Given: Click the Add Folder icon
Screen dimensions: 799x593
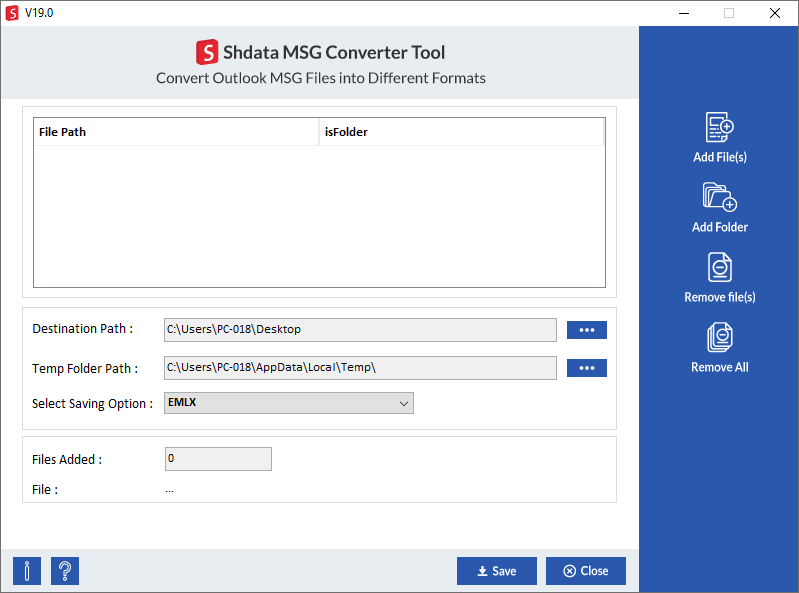Looking at the screenshot, I should [720, 197].
